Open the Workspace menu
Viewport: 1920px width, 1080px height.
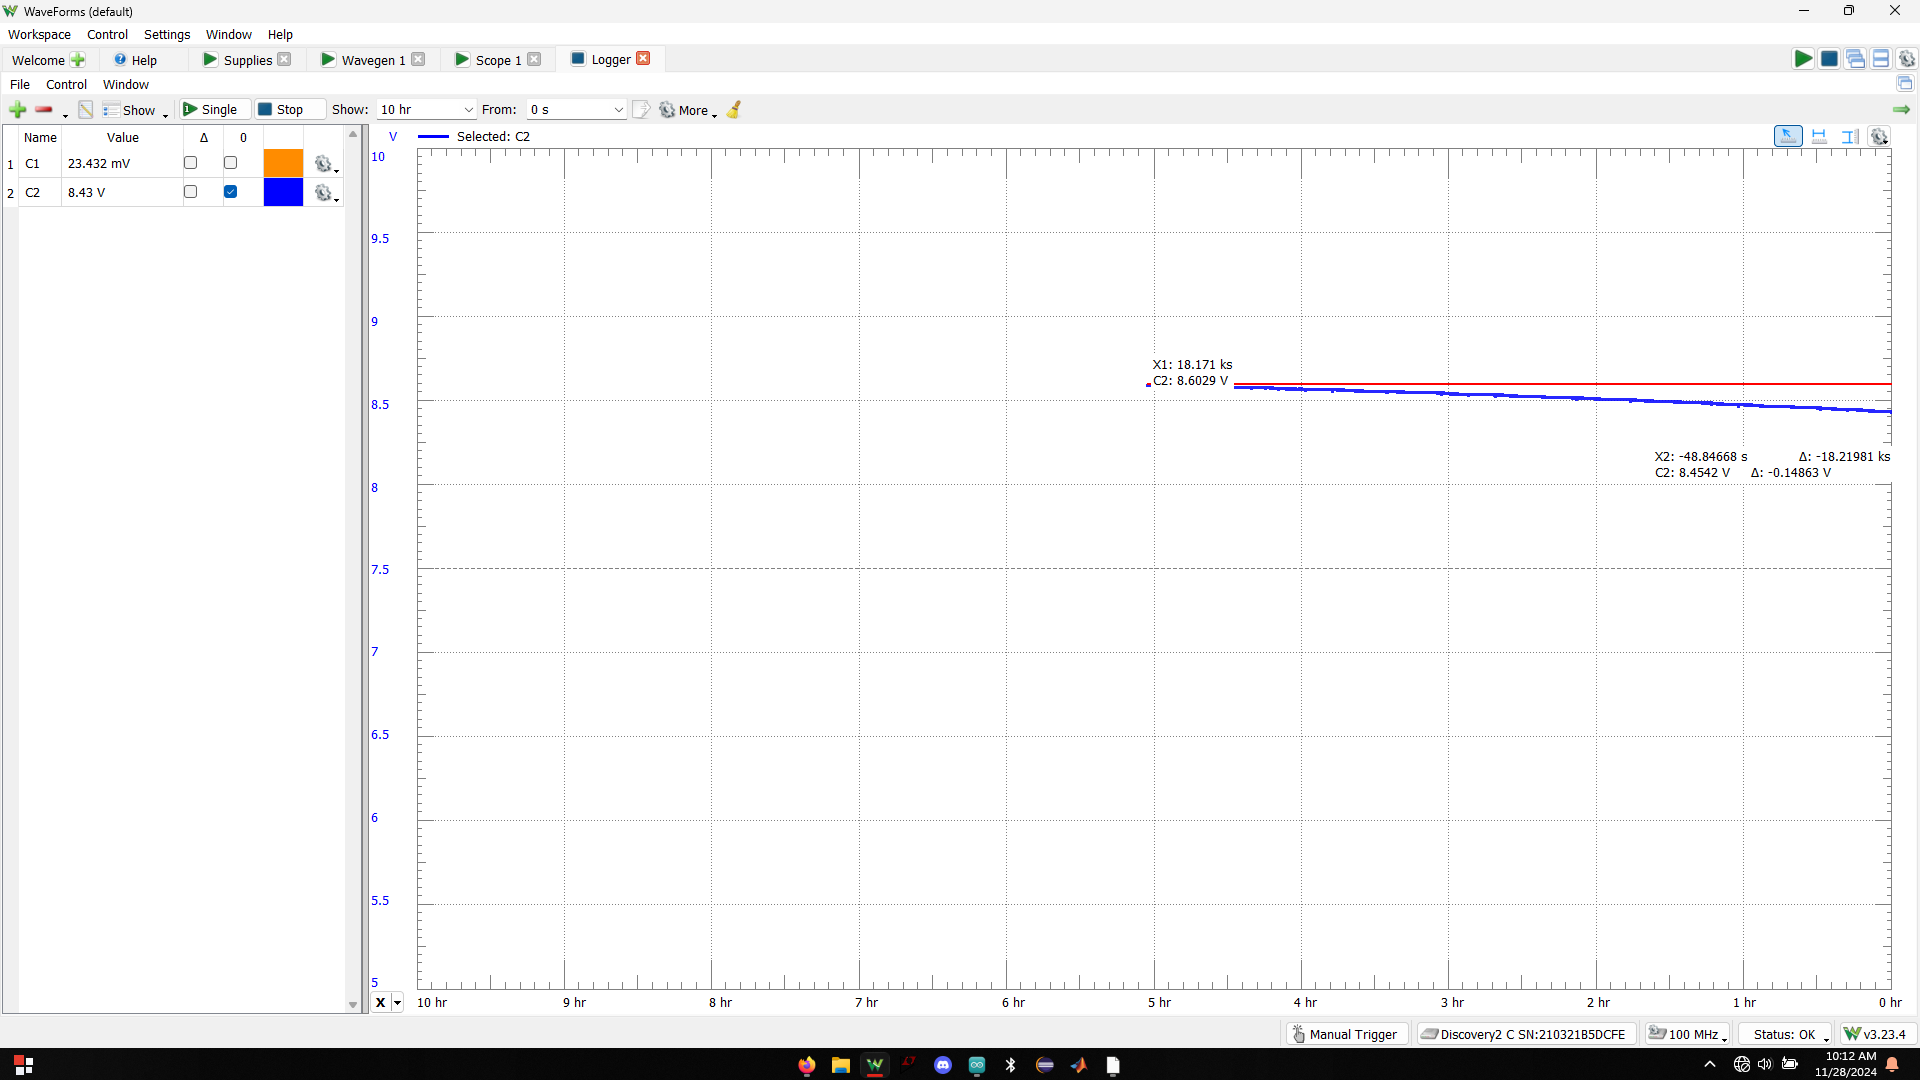point(39,34)
